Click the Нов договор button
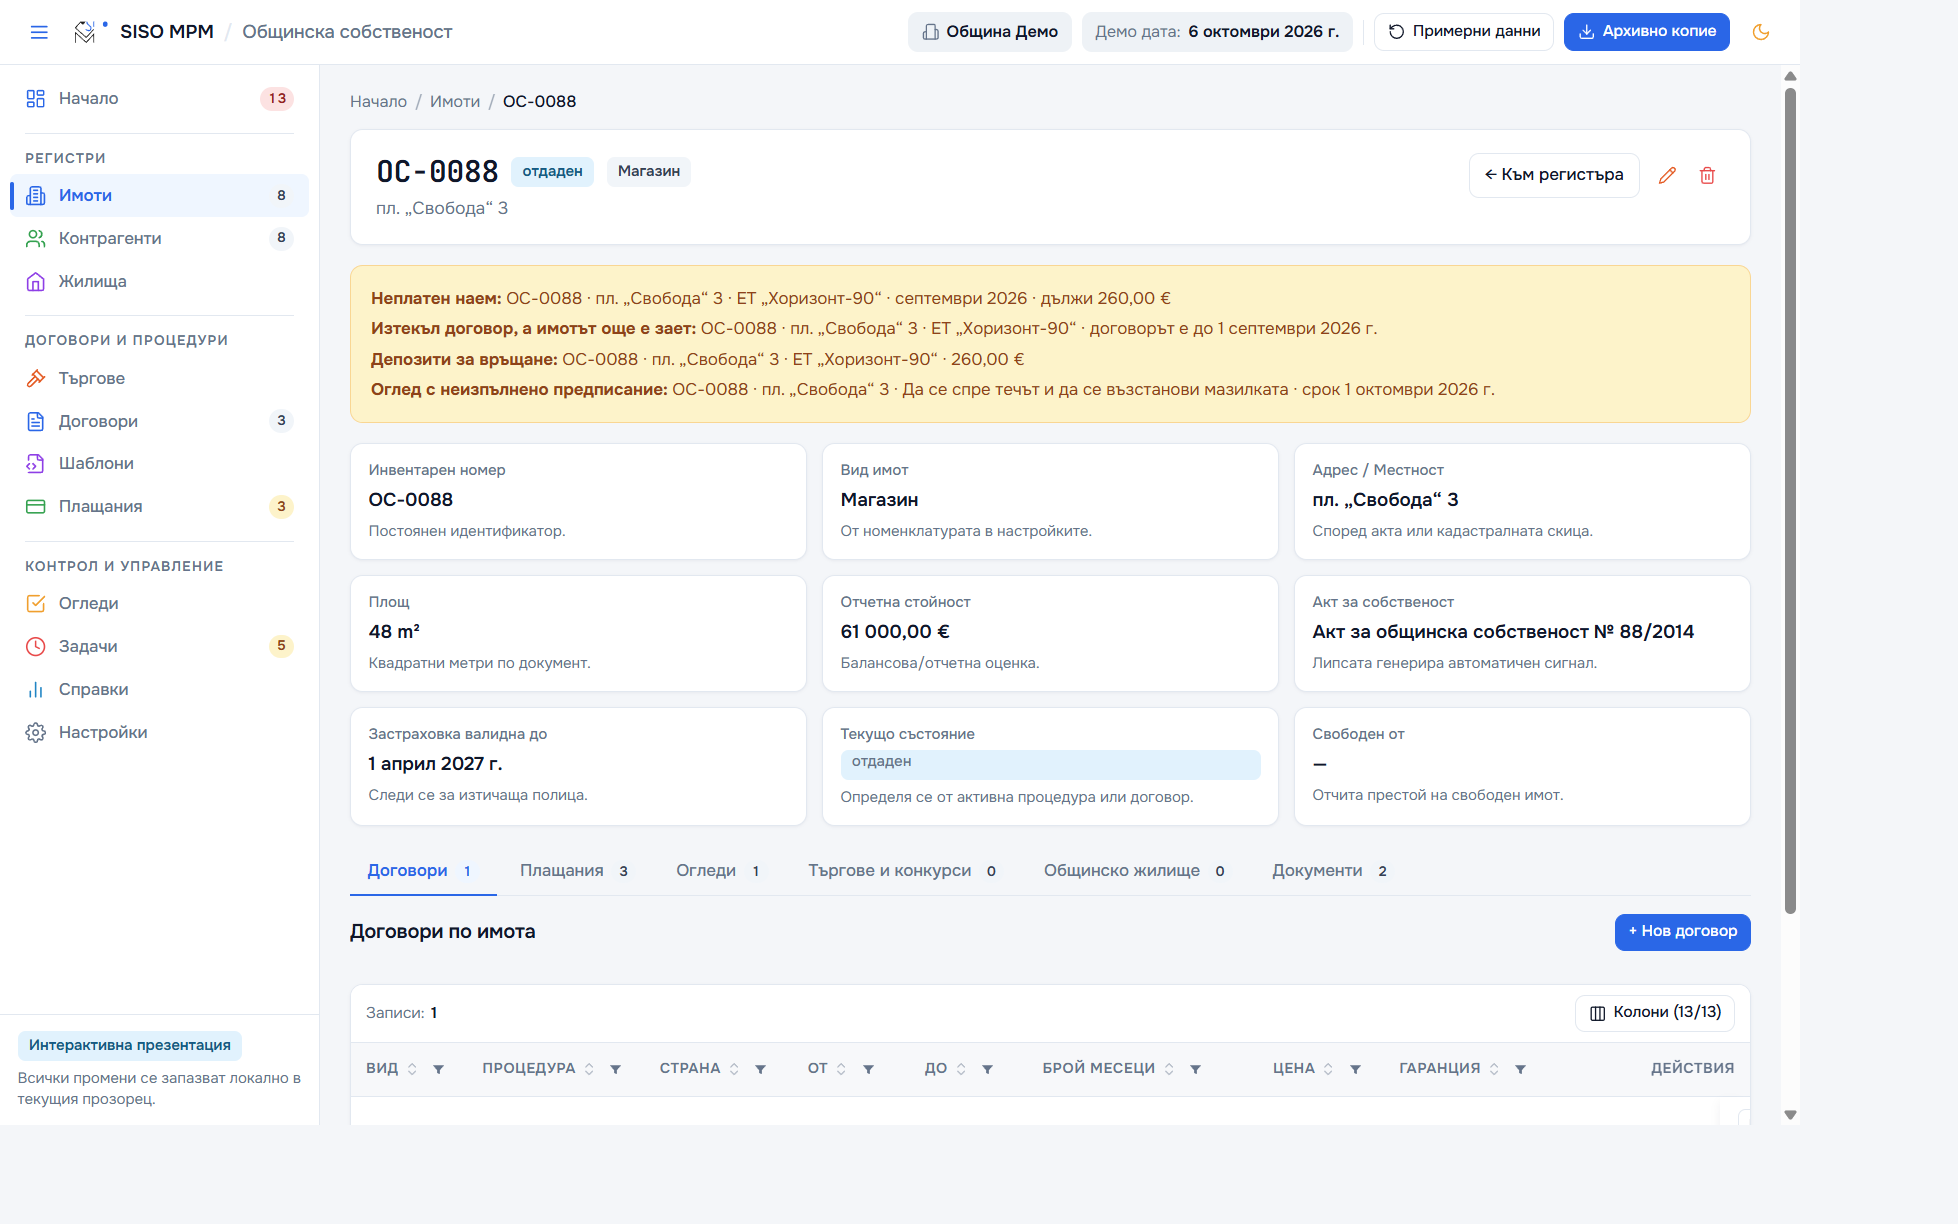 pos(1682,932)
